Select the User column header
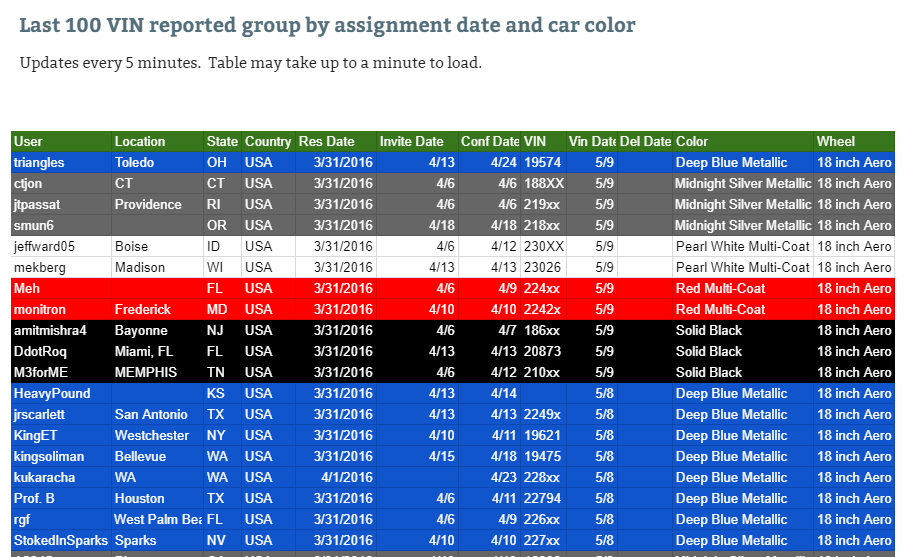The image size is (905, 557). click(x=61, y=141)
